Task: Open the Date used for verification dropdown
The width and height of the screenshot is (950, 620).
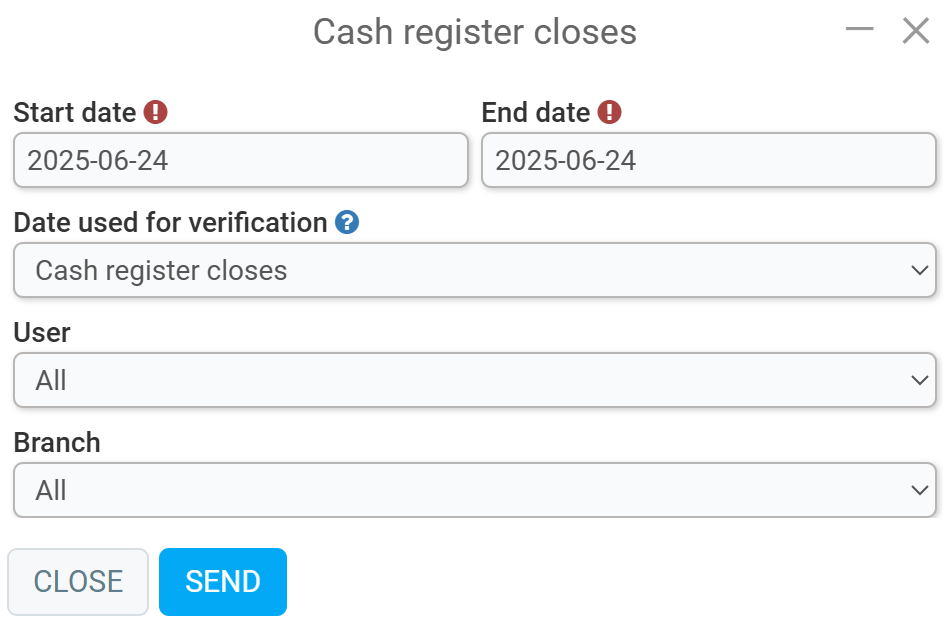Action: click(474, 270)
